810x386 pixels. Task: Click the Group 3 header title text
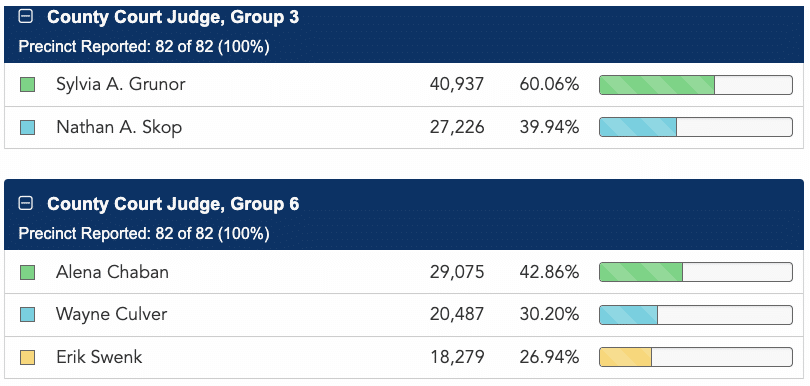point(173,17)
